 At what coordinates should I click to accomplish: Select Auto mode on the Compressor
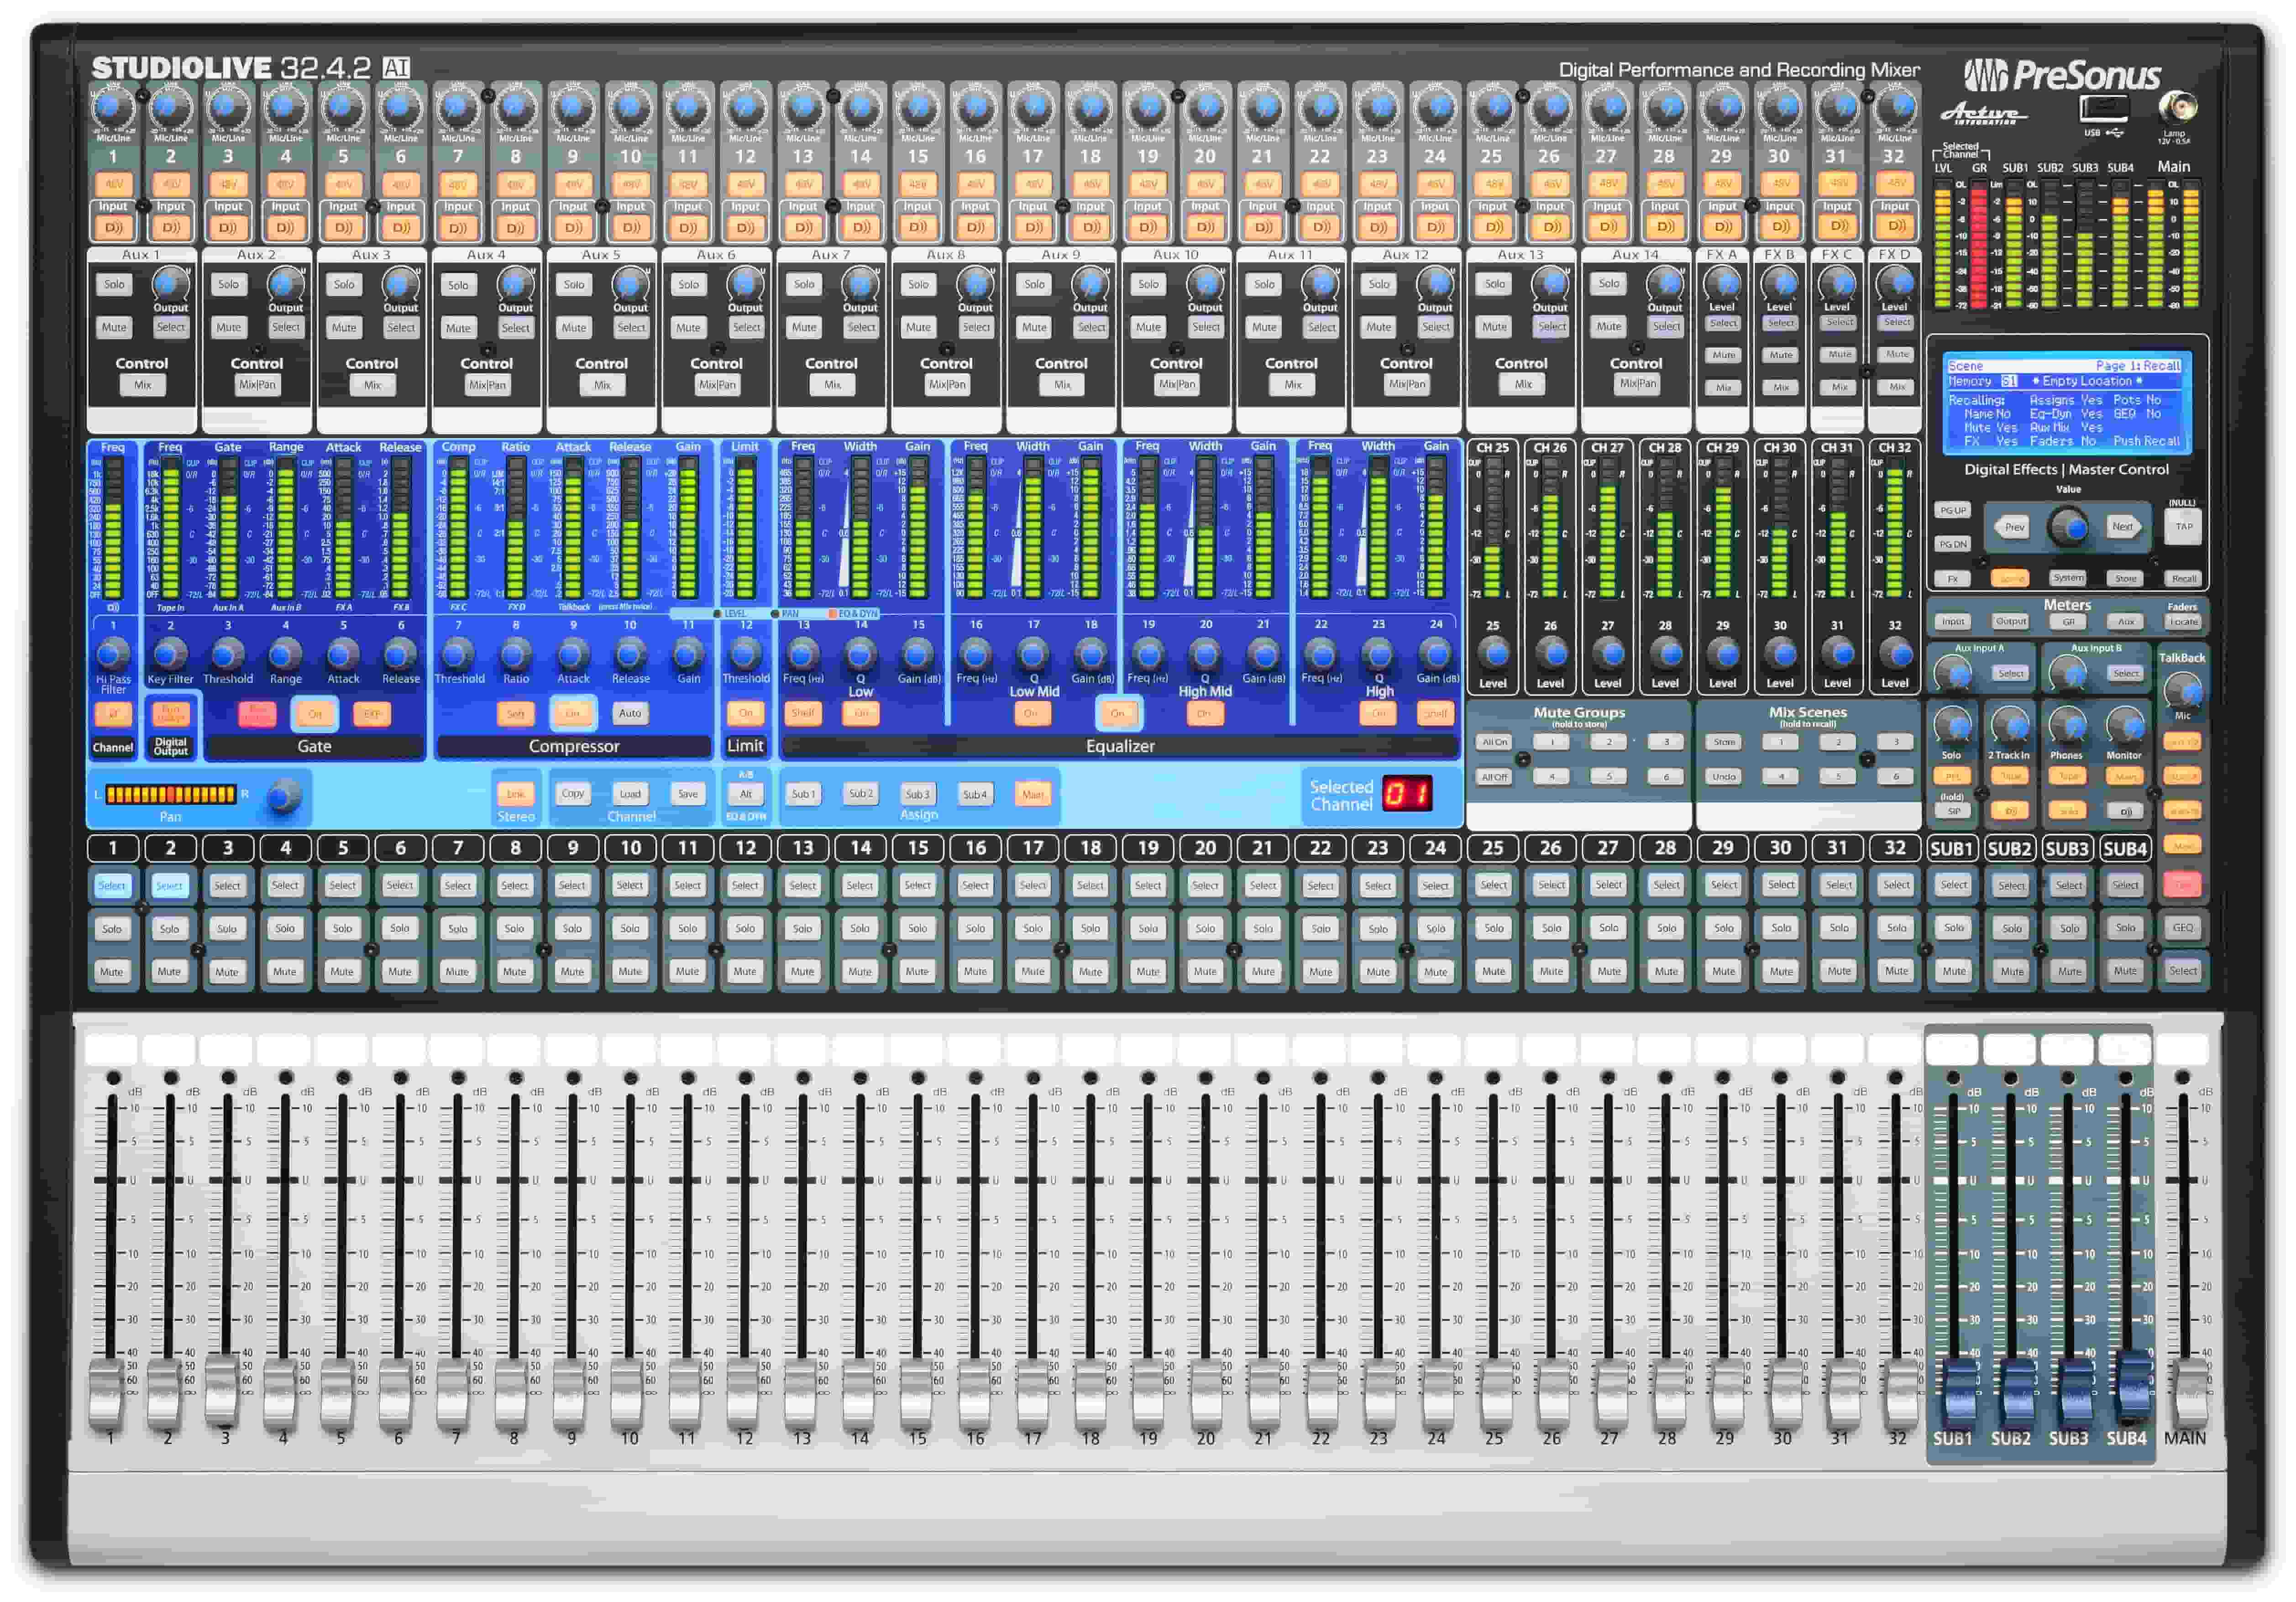[630, 713]
